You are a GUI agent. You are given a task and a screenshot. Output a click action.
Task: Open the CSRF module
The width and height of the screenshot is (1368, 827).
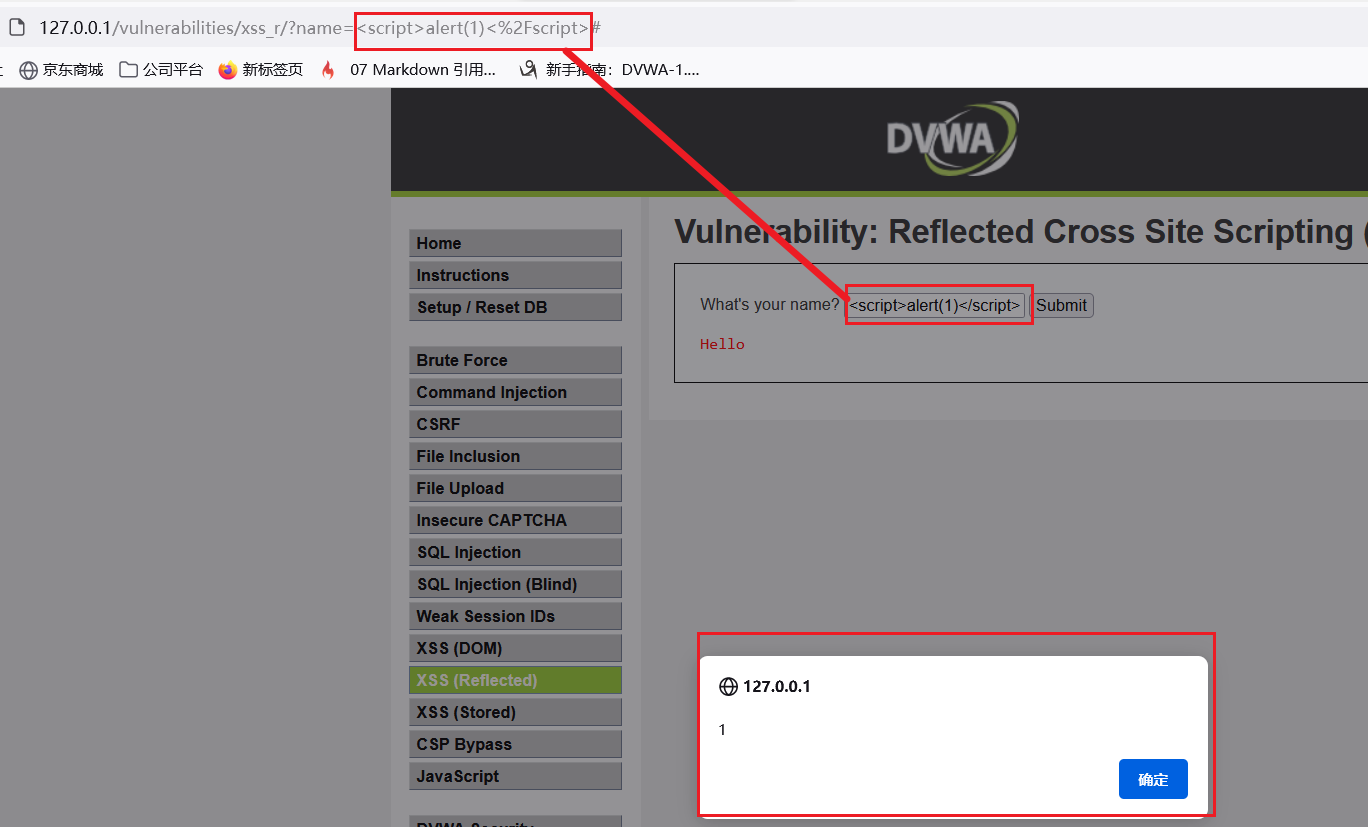[515, 424]
